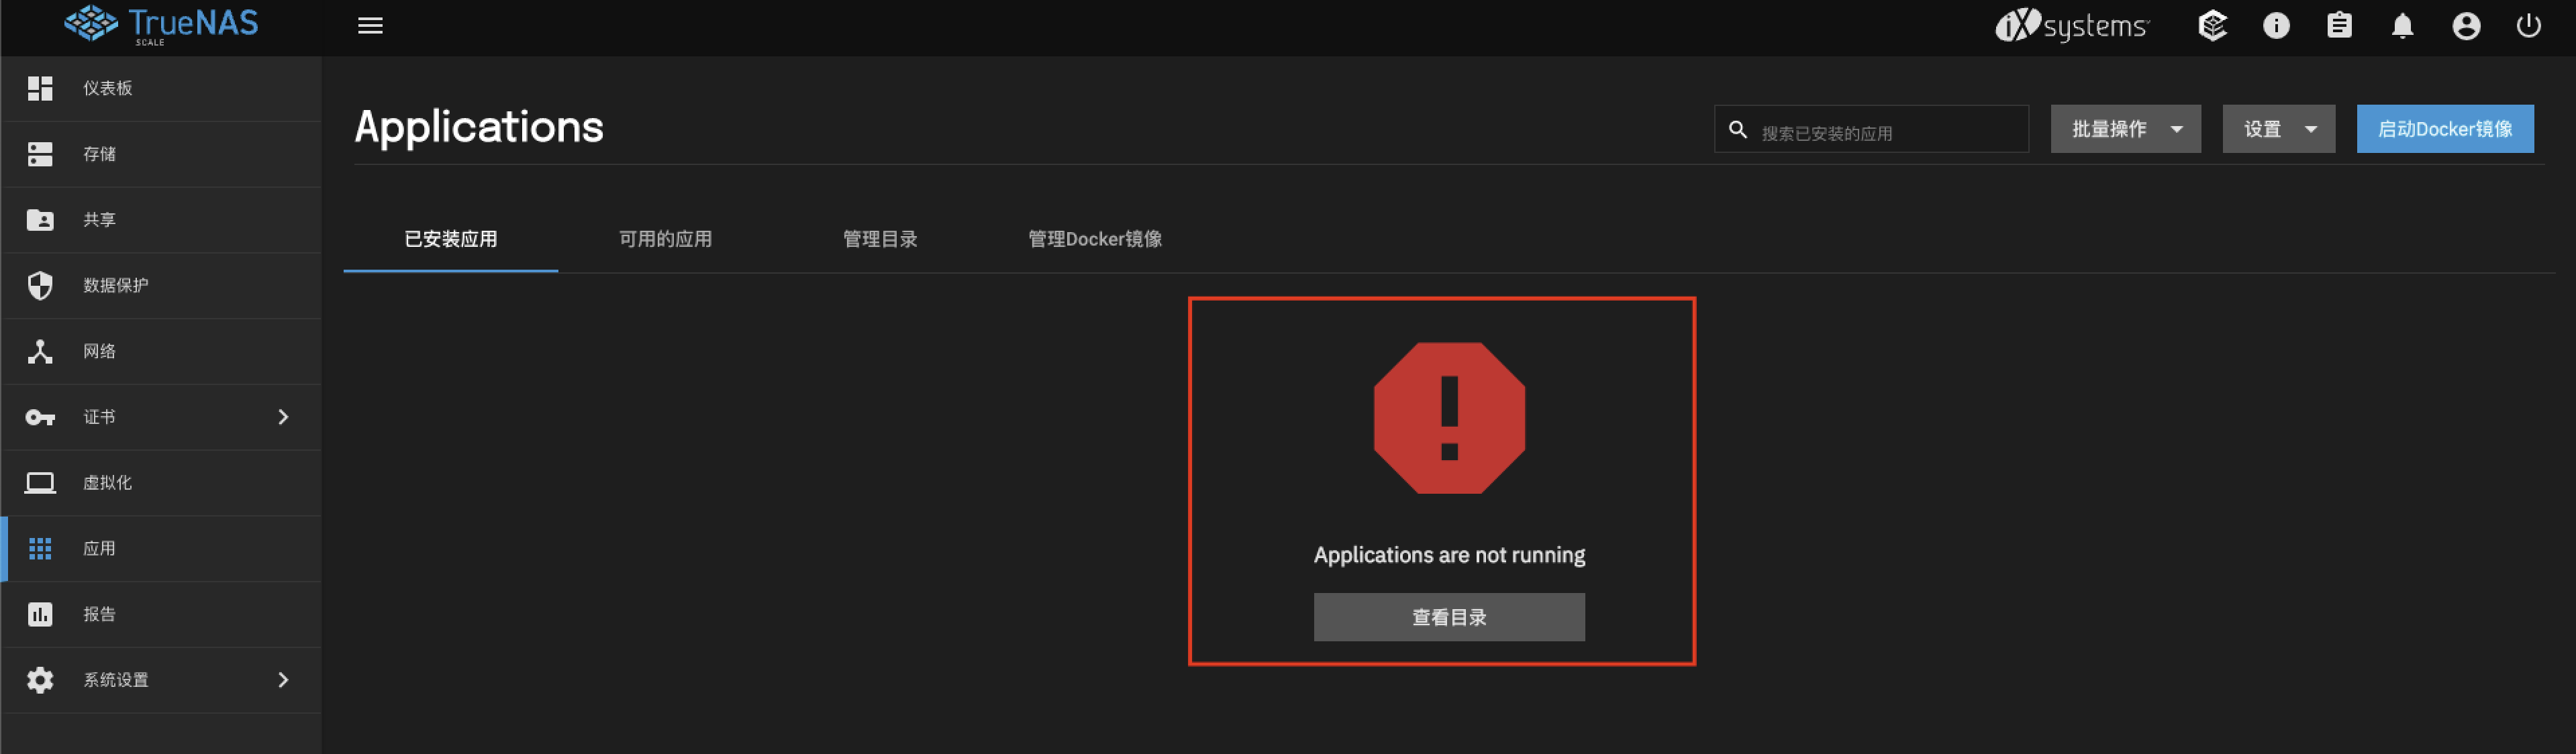The width and height of the screenshot is (2576, 754).
Task: Open the tasks clipboard icon
Action: 2339,26
